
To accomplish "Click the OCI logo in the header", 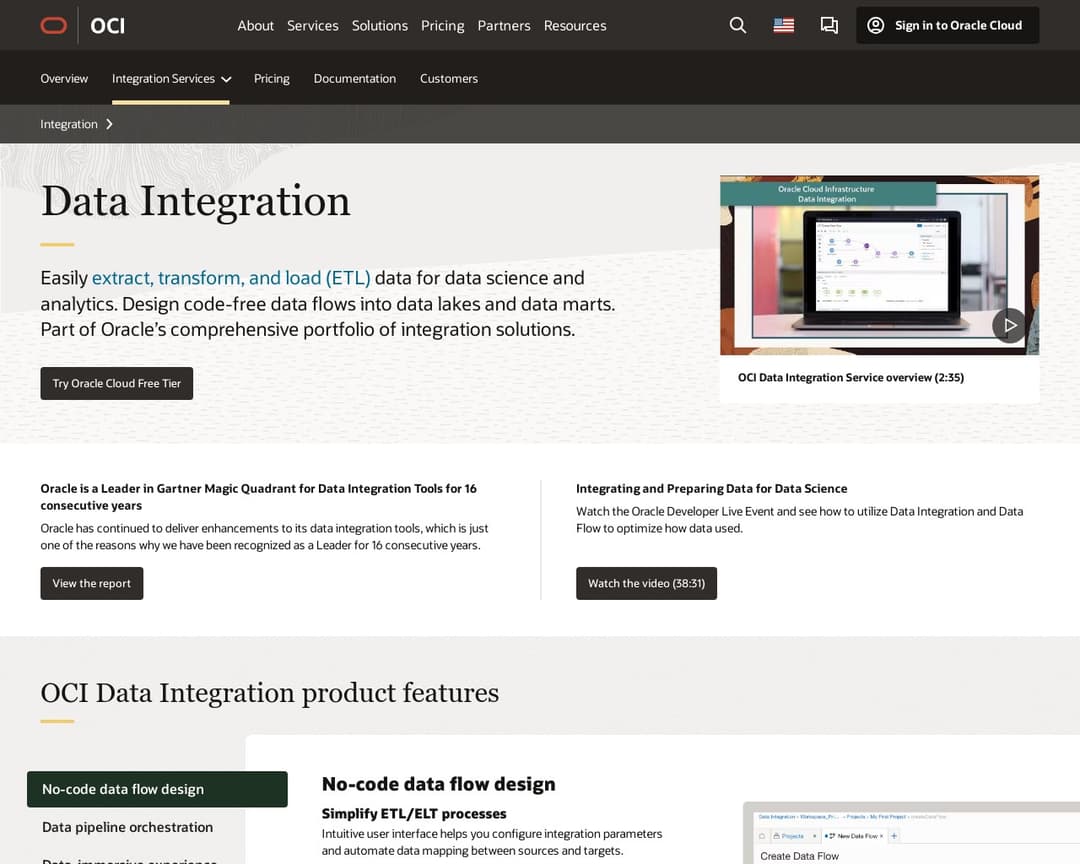I will click(107, 25).
